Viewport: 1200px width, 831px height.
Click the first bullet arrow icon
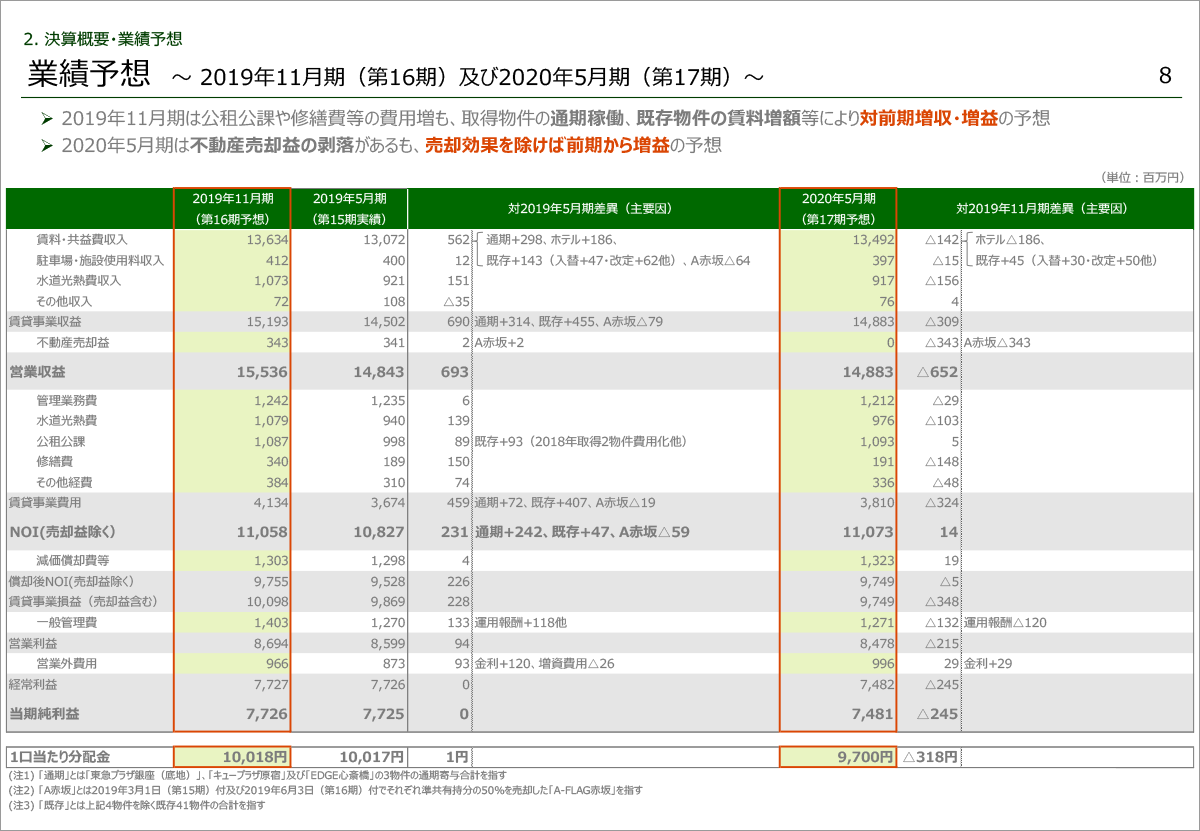(45, 119)
